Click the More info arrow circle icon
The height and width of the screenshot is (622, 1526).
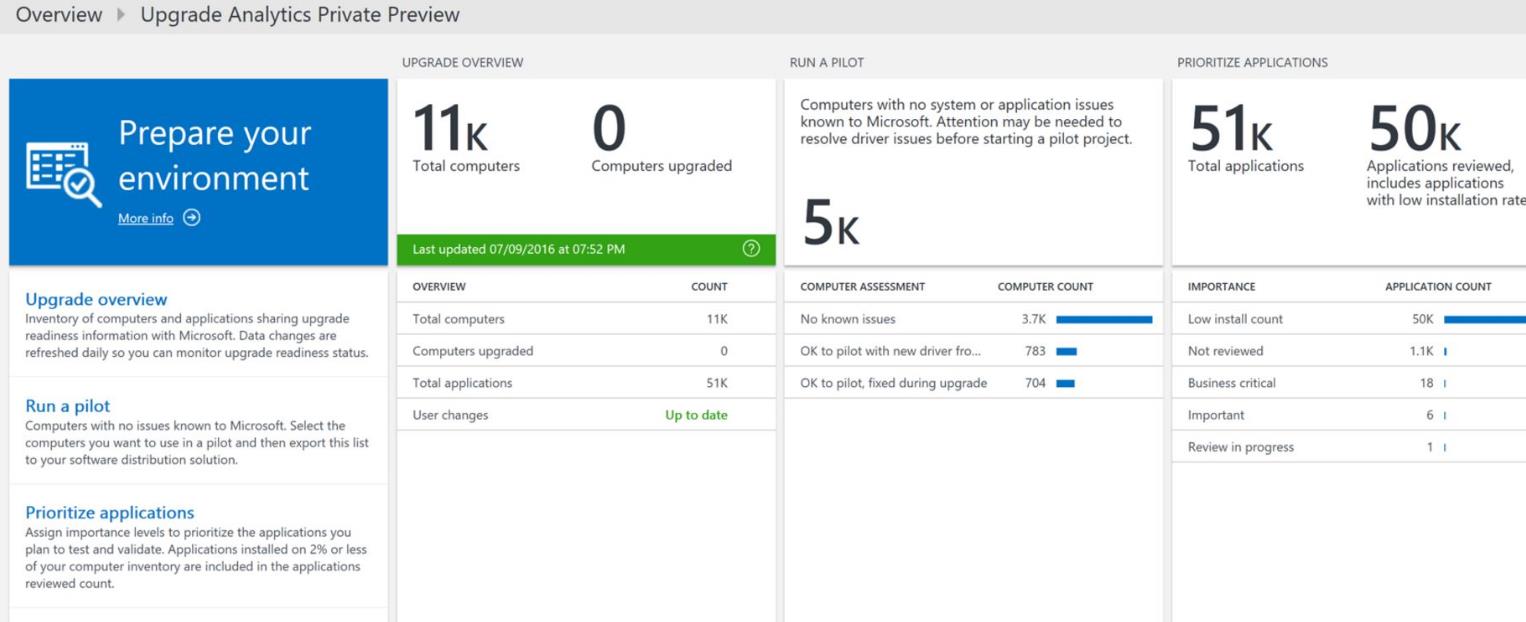[192, 218]
